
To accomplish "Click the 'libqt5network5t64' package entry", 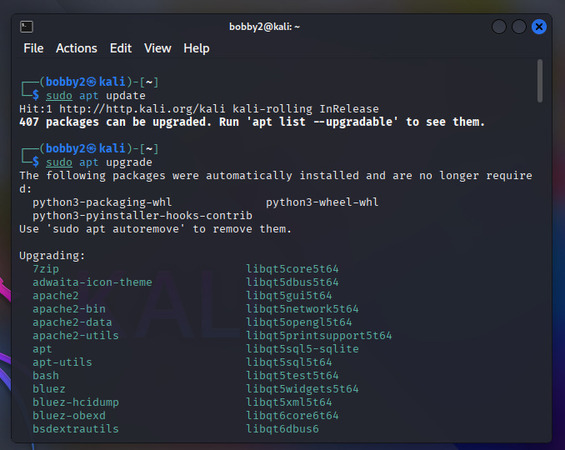I will [302, 309].
